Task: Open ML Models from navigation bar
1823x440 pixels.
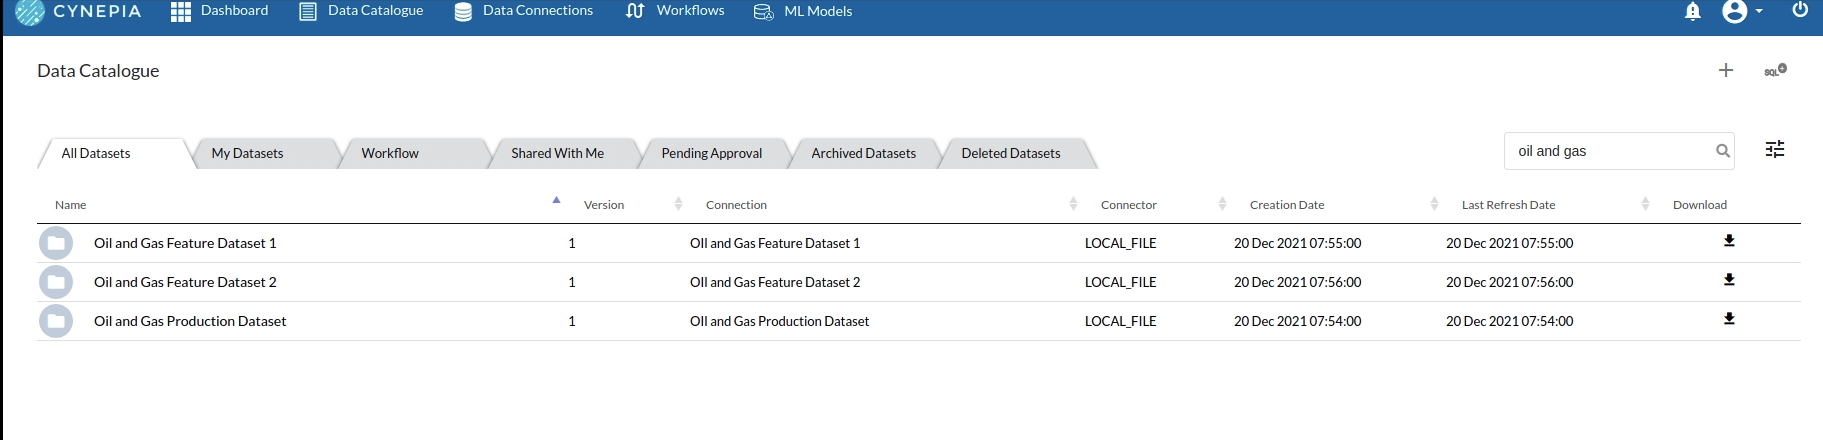Action: click(x=803, y=11)
